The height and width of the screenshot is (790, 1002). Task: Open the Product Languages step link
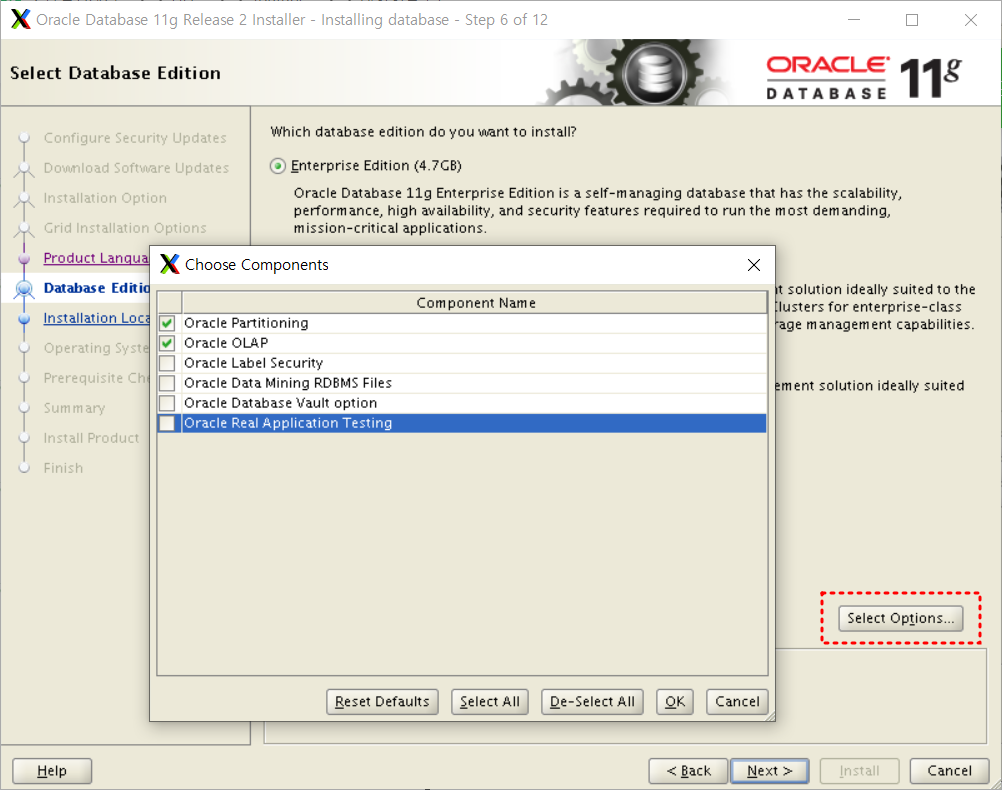pyautogui.click(x=96, y=258)
